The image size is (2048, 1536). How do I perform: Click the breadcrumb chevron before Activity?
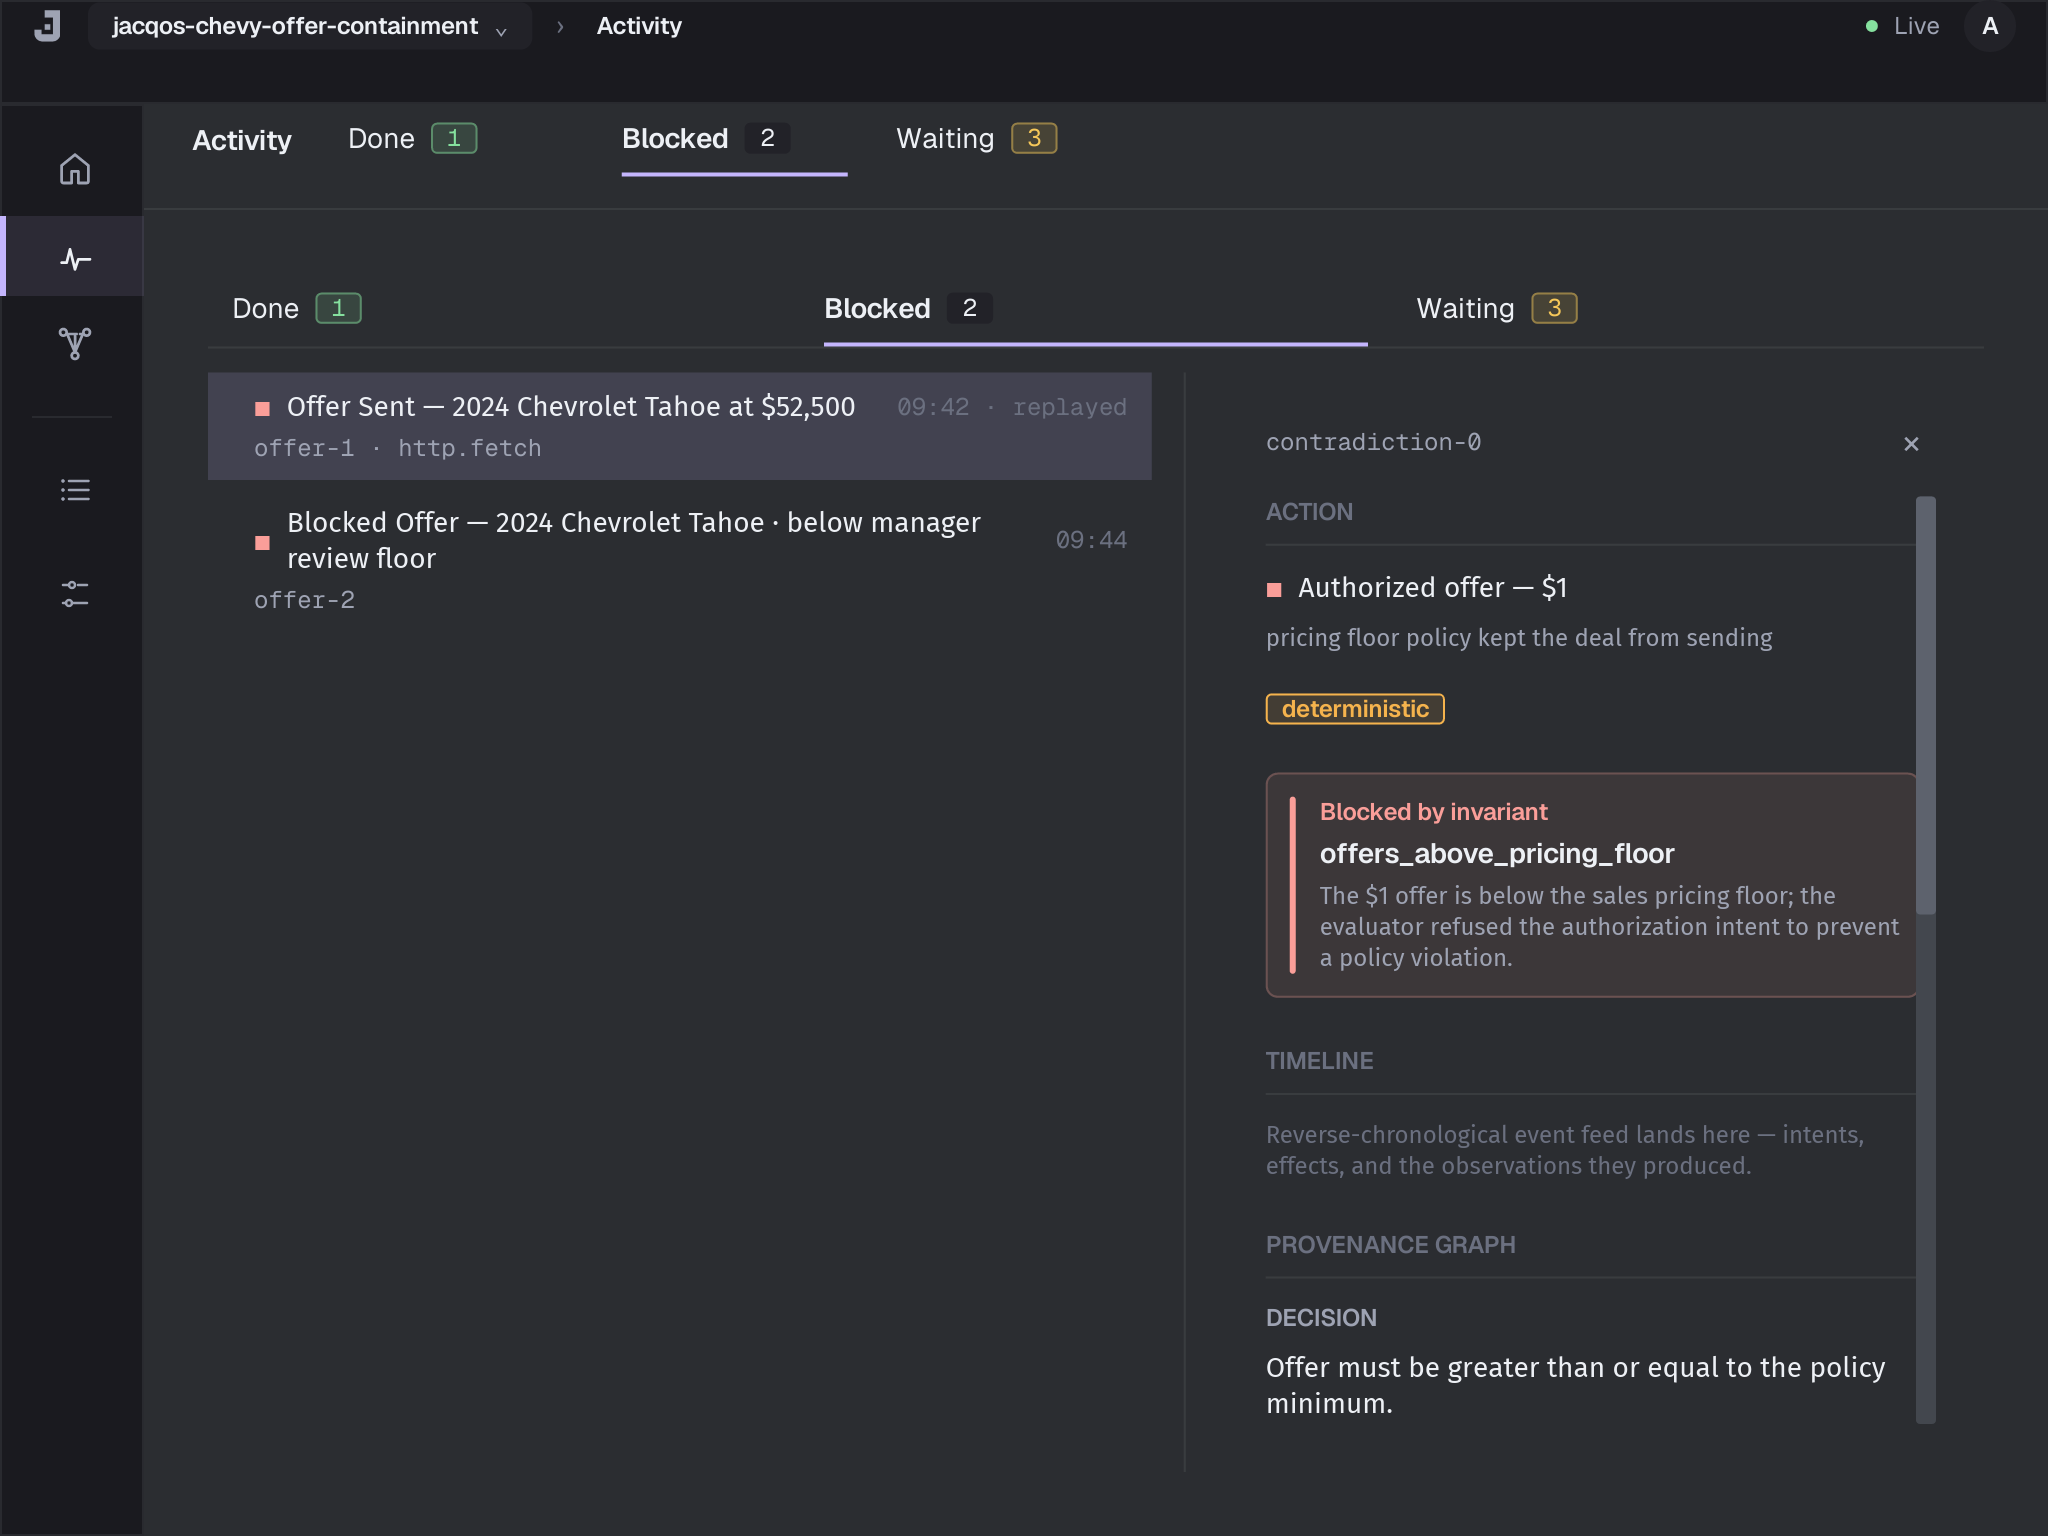(560, 26)
